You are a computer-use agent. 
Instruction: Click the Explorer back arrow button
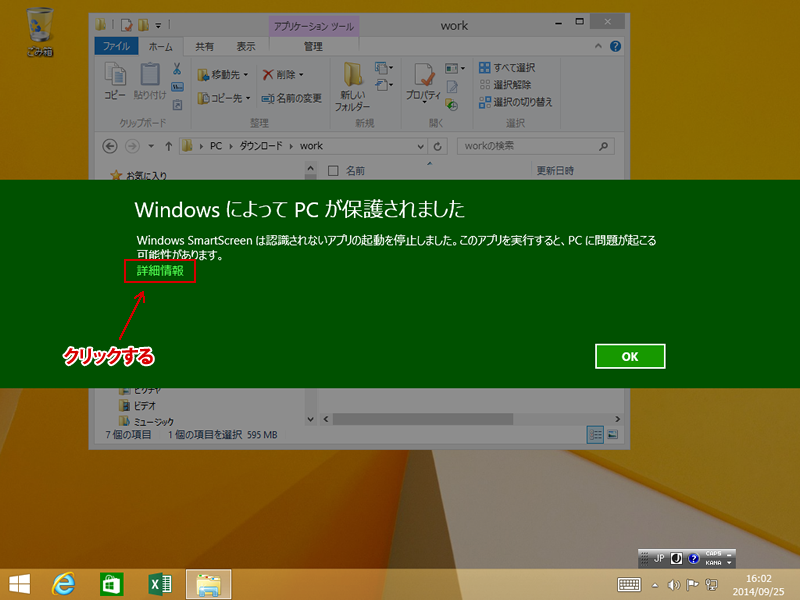(110, 146)
